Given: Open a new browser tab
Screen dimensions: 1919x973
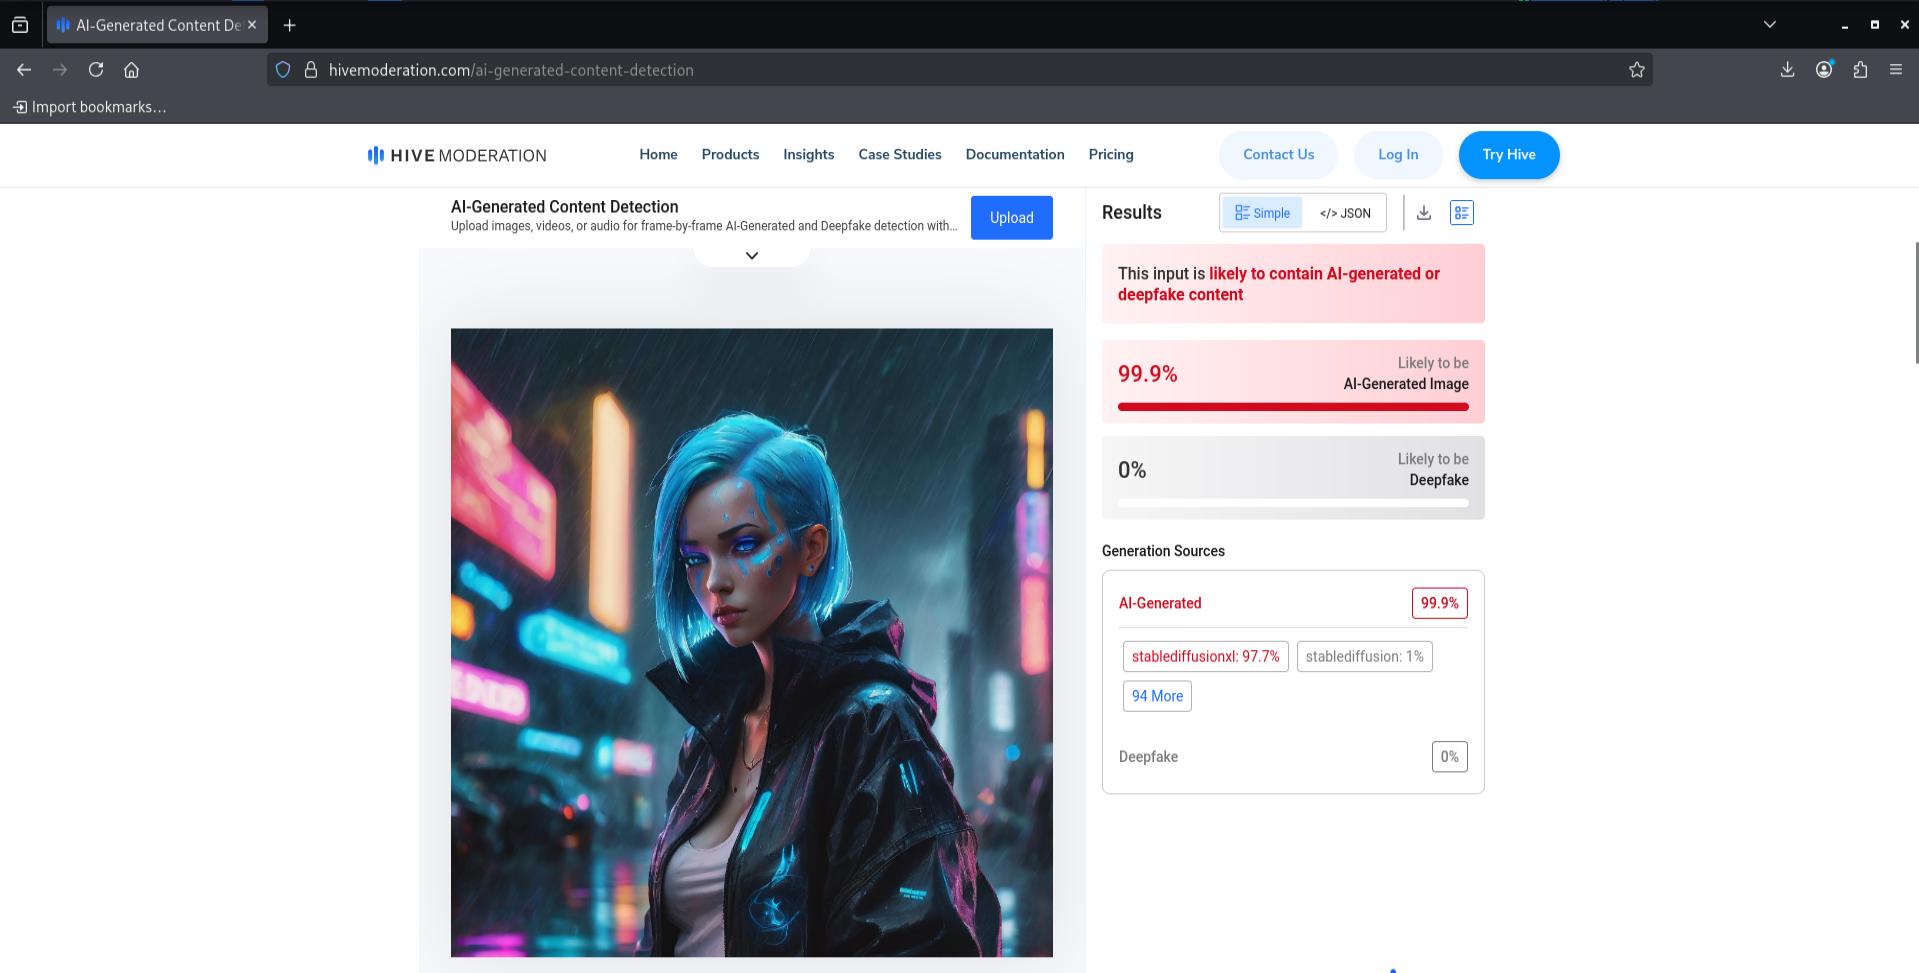Looking at the screenshot, I should [290, 25].
